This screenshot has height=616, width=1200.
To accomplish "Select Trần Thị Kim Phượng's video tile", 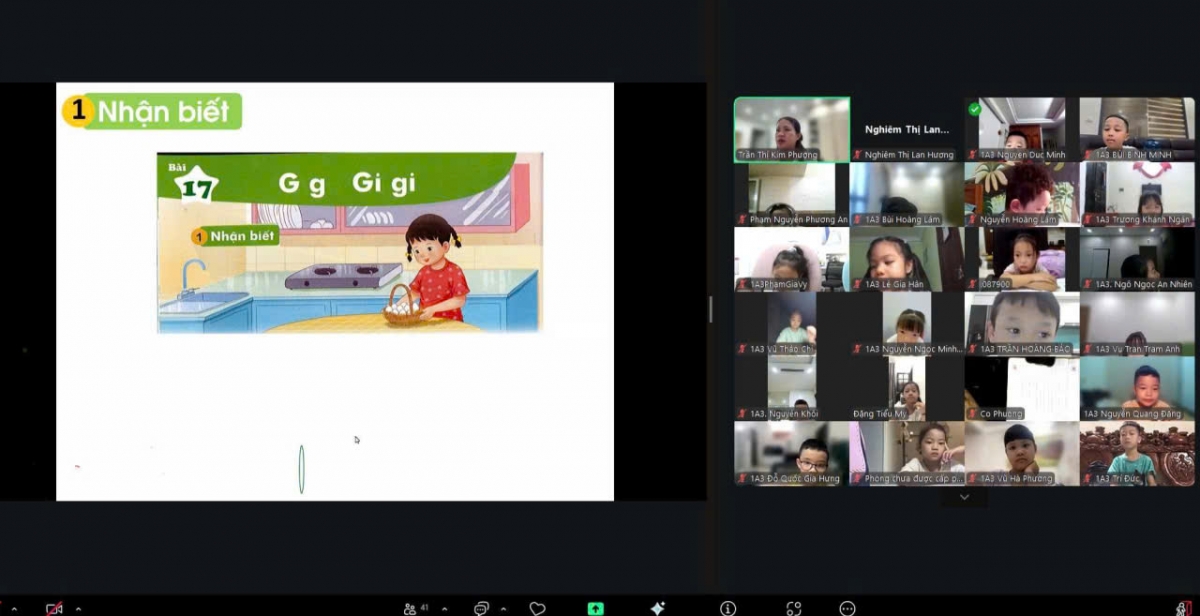I will [792, 128].
